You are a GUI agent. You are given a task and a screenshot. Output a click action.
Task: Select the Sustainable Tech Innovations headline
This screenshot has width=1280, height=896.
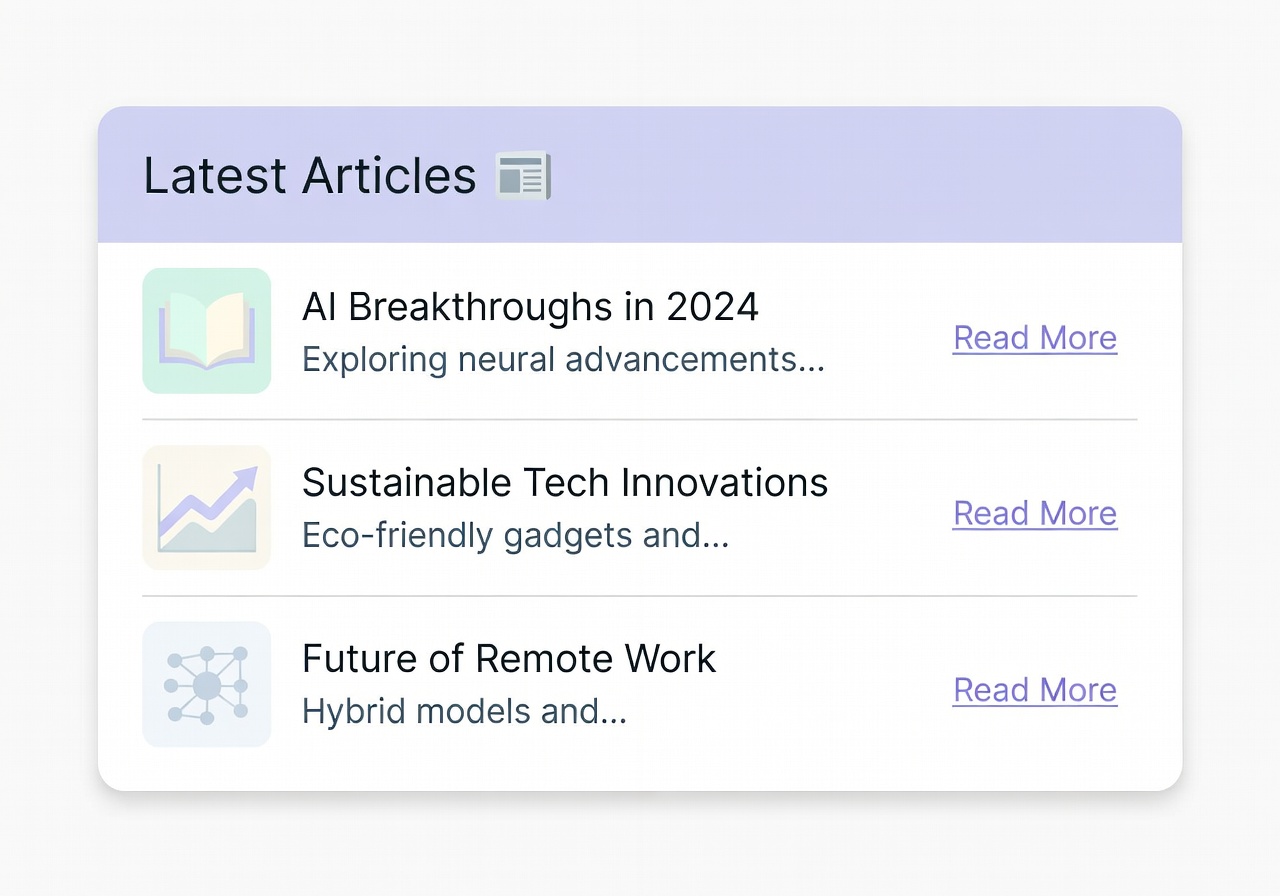point(565,482)
